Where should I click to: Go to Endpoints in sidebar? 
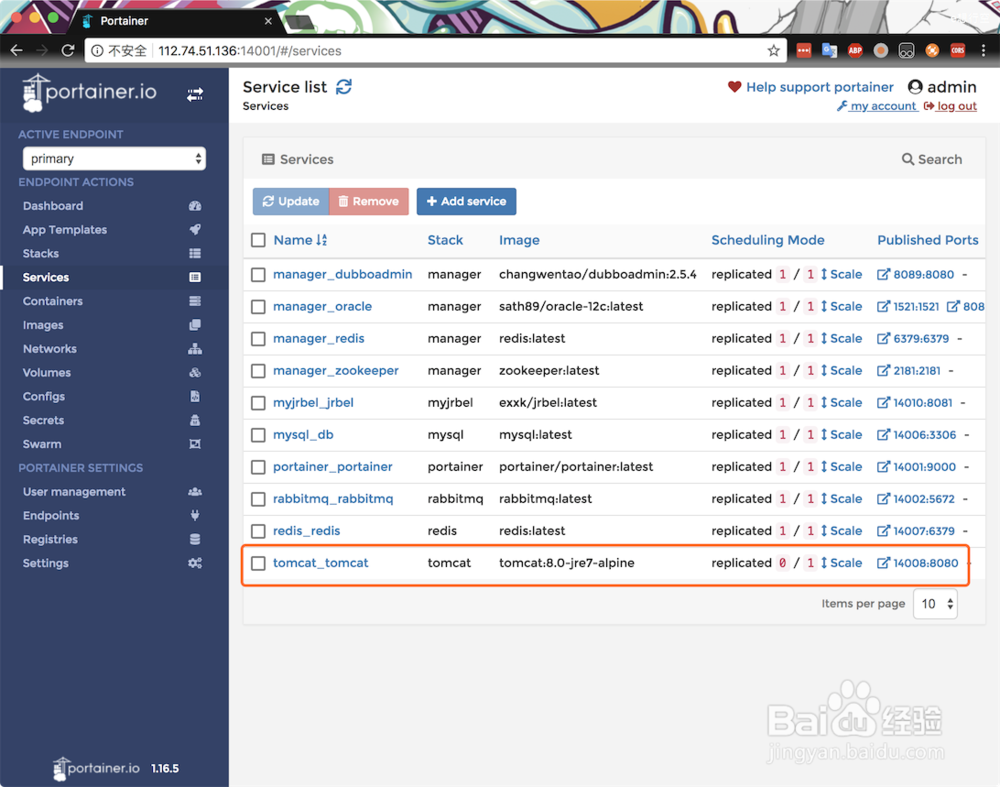tap(114, 515)
